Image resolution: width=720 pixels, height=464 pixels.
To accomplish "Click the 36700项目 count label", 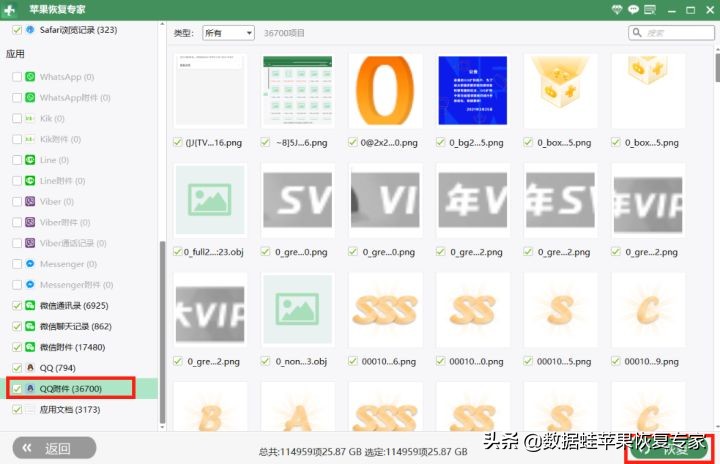I will click(284, 33).
